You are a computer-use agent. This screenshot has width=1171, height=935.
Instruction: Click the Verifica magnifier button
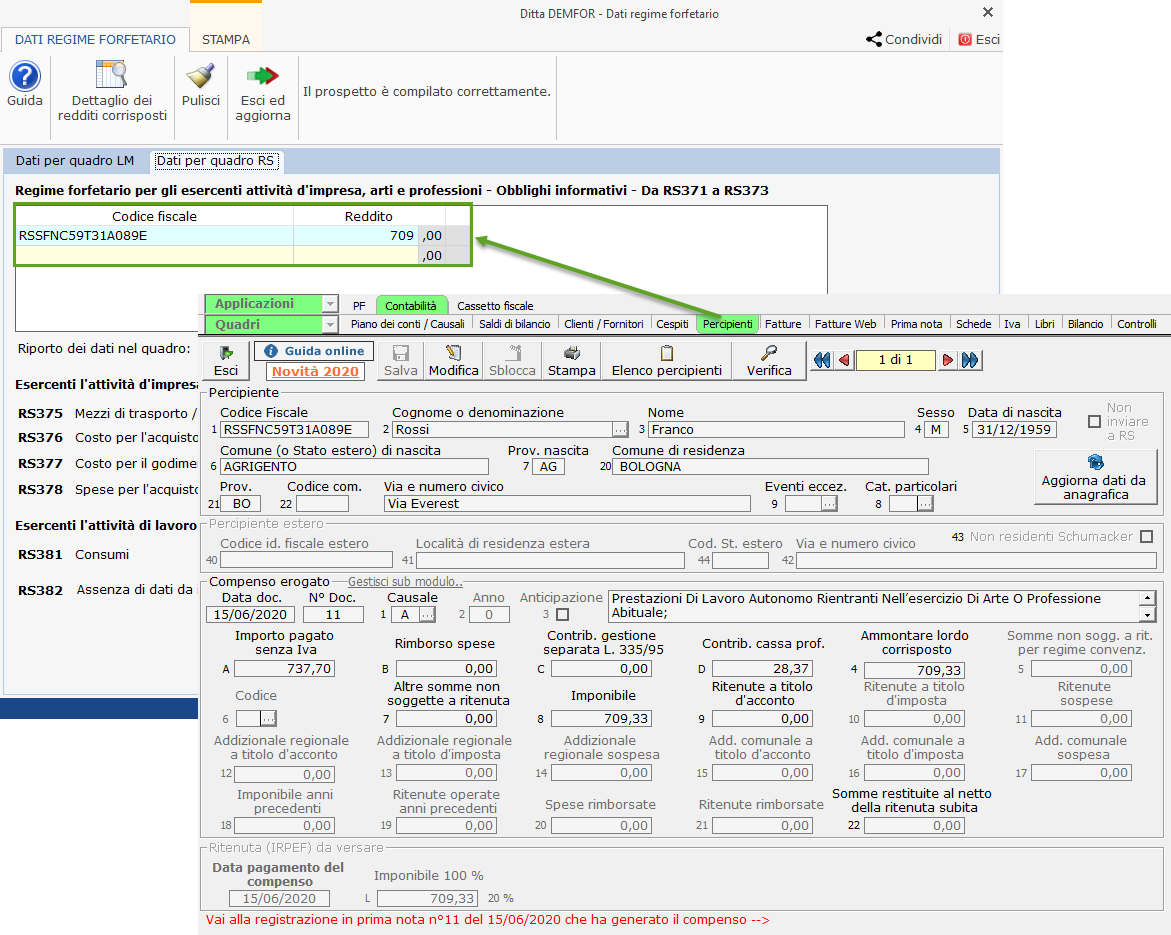768,361
